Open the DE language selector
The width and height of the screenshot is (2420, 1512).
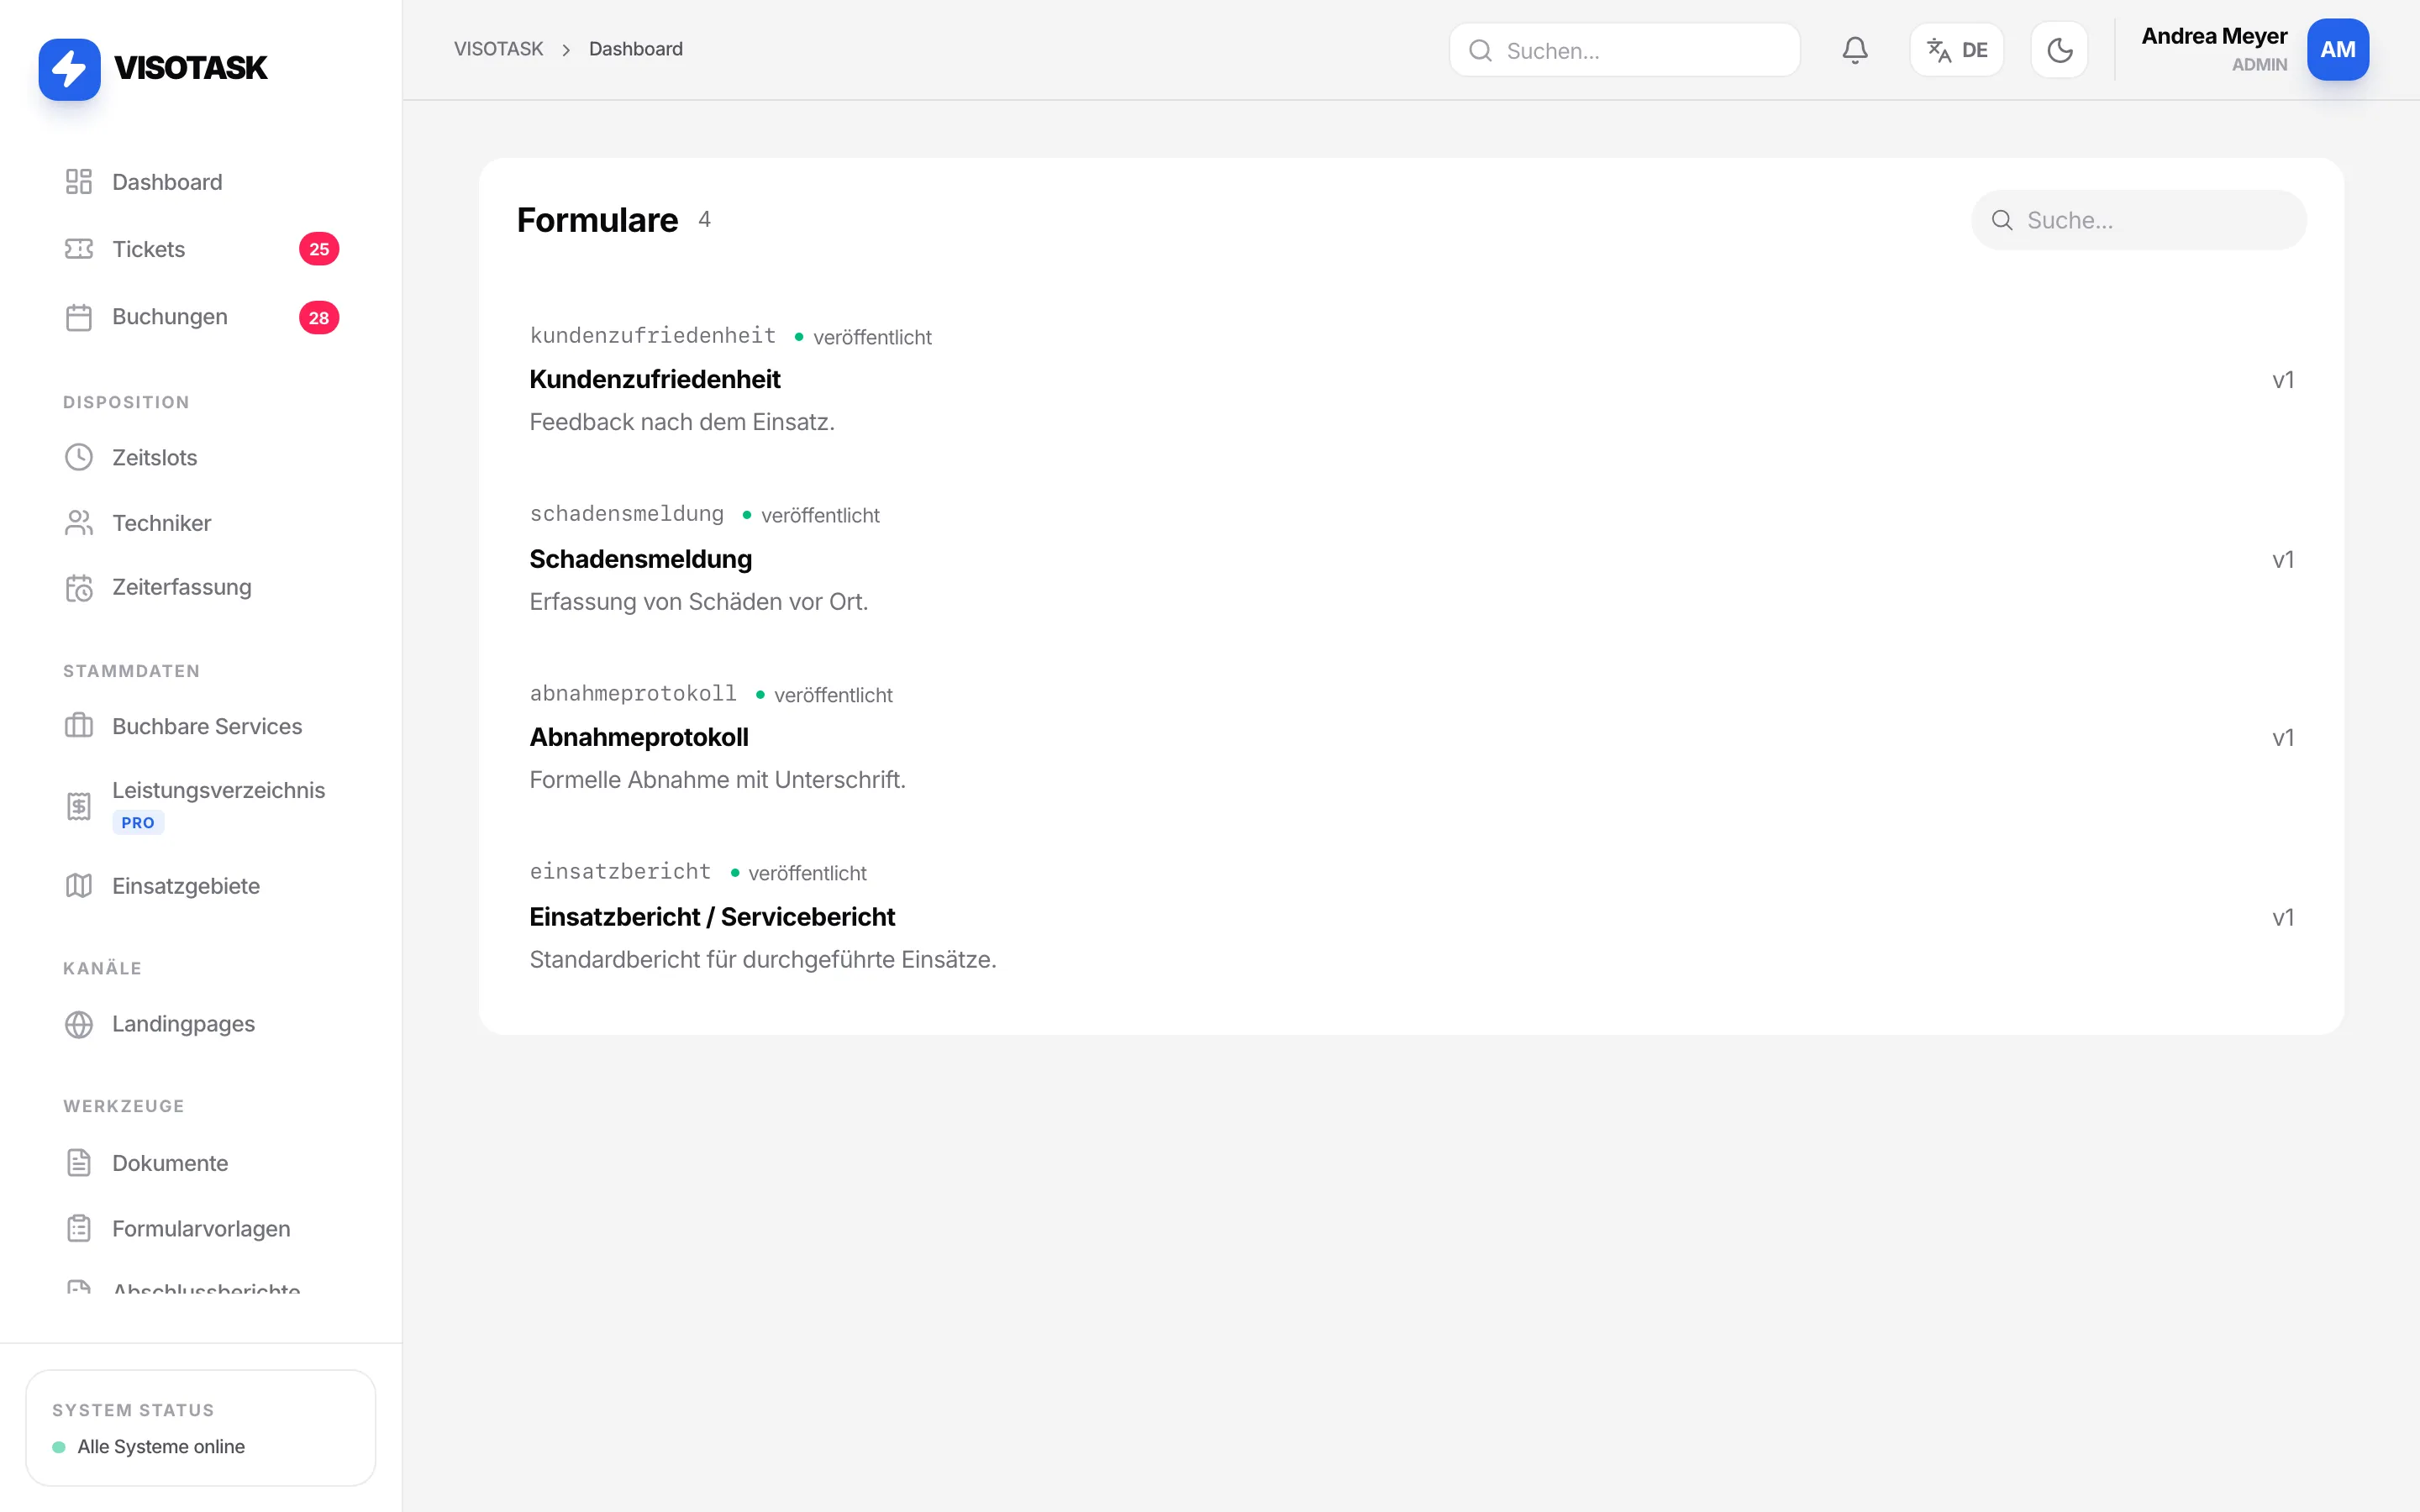1956,50
